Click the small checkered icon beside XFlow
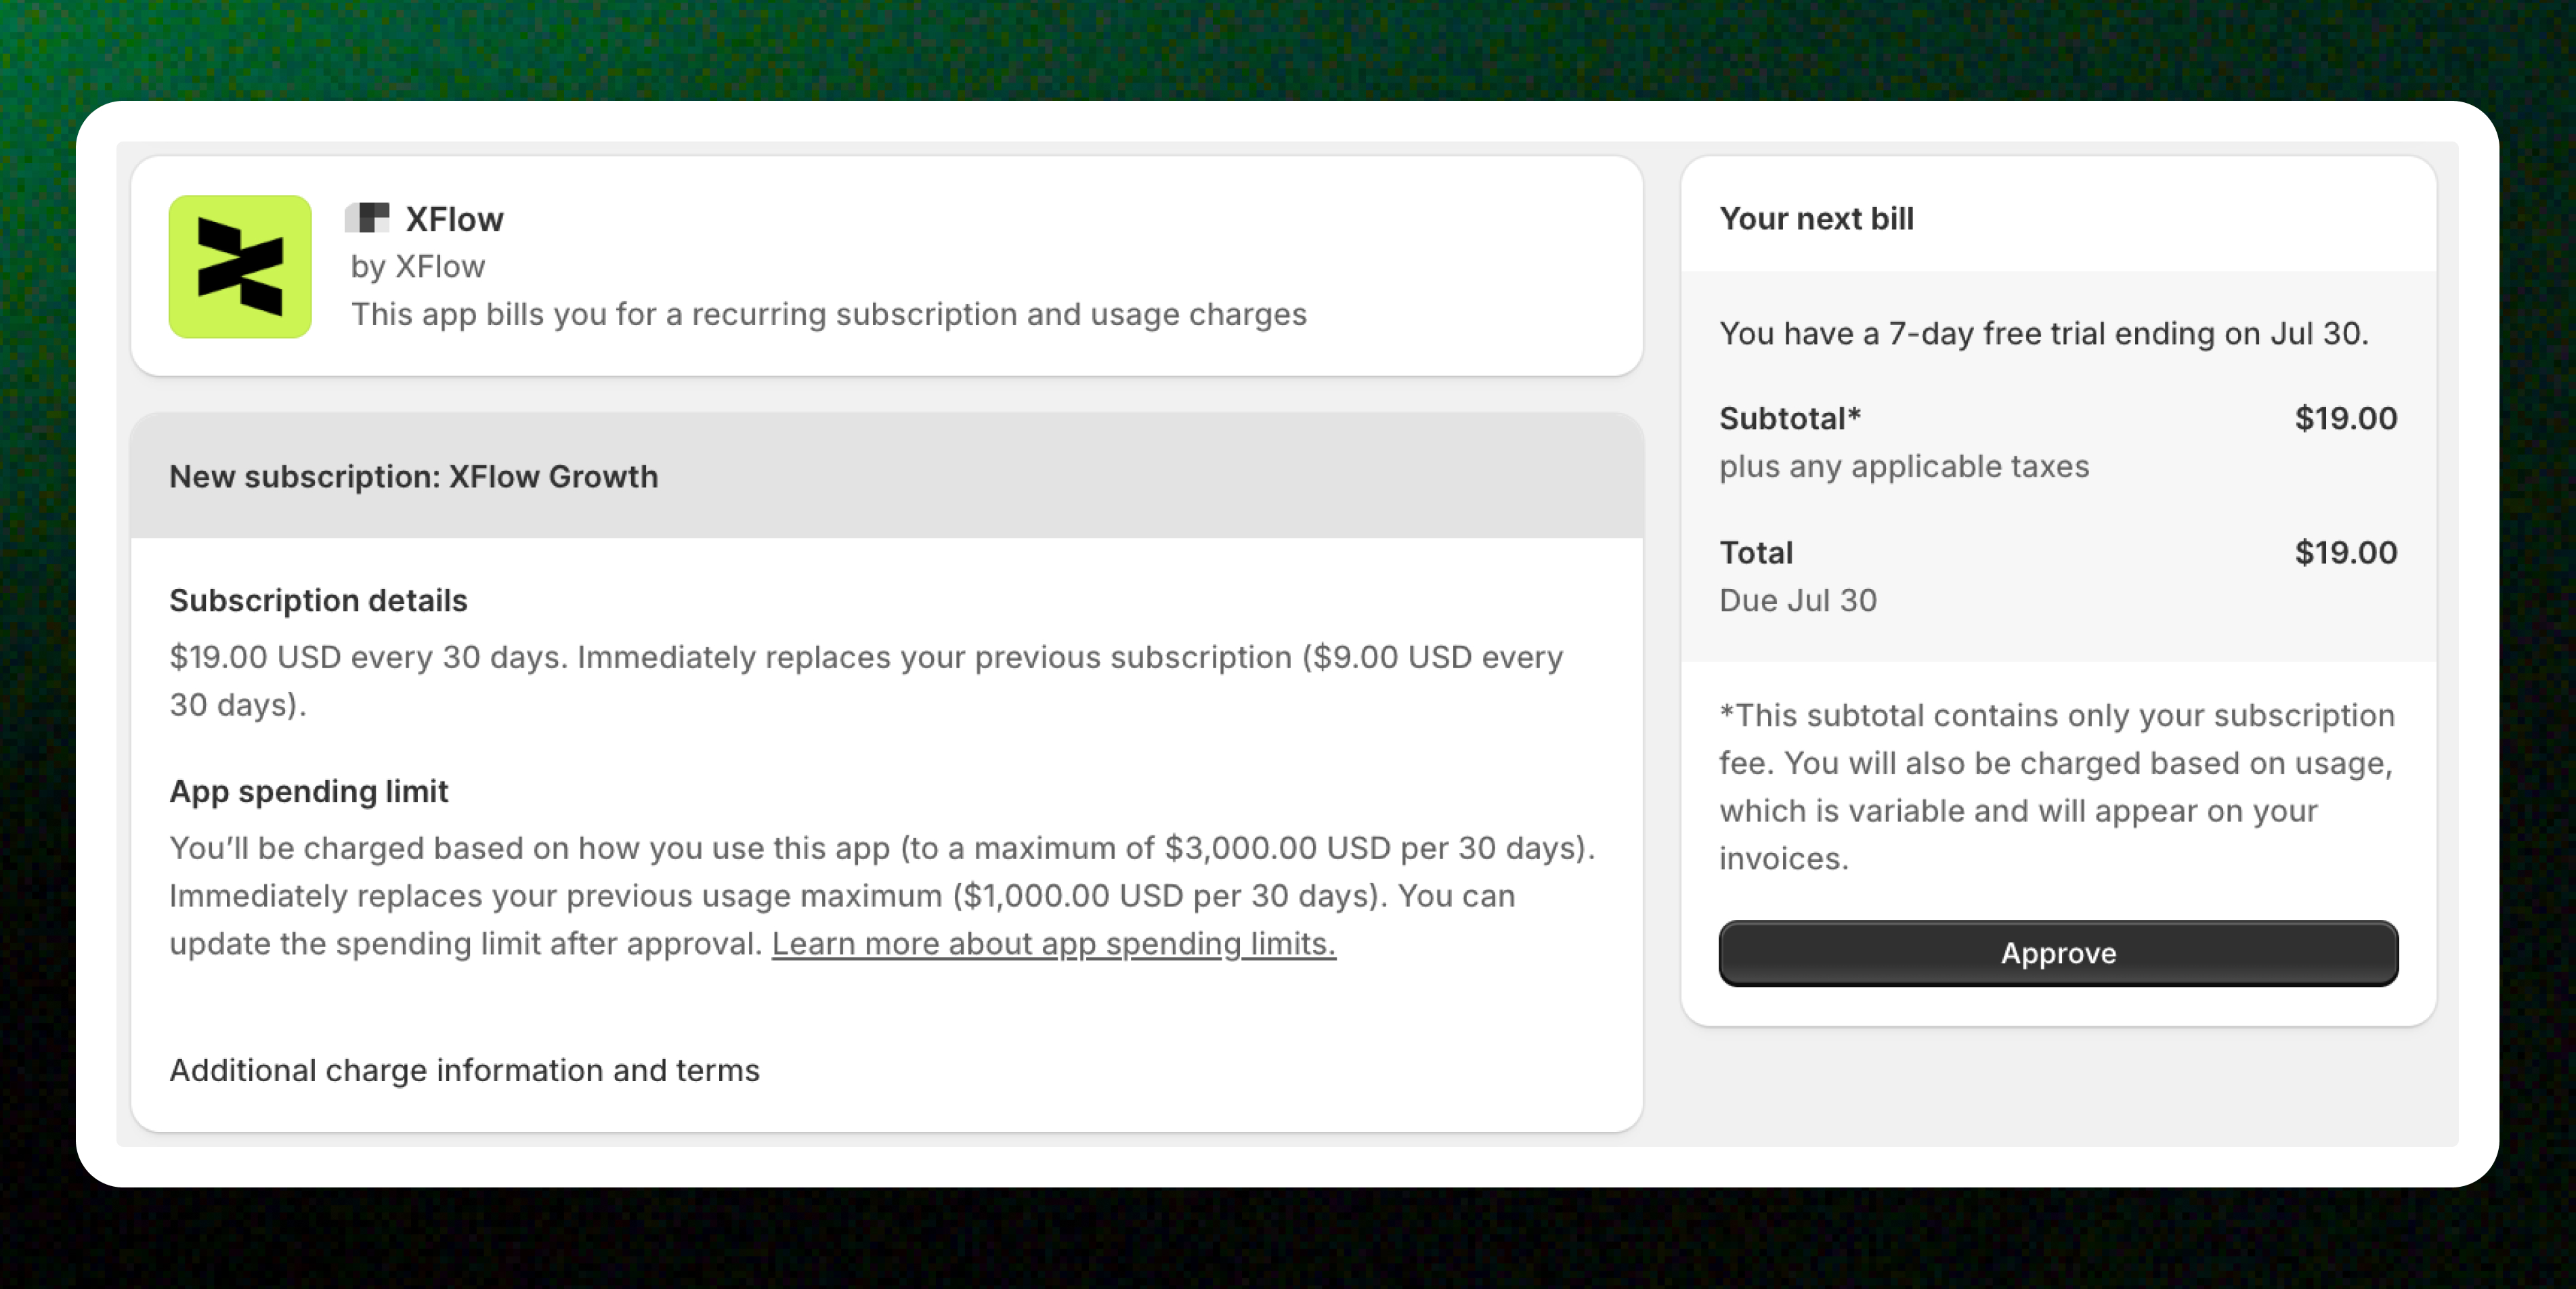2576x1289 pixels. coord(367,218)
